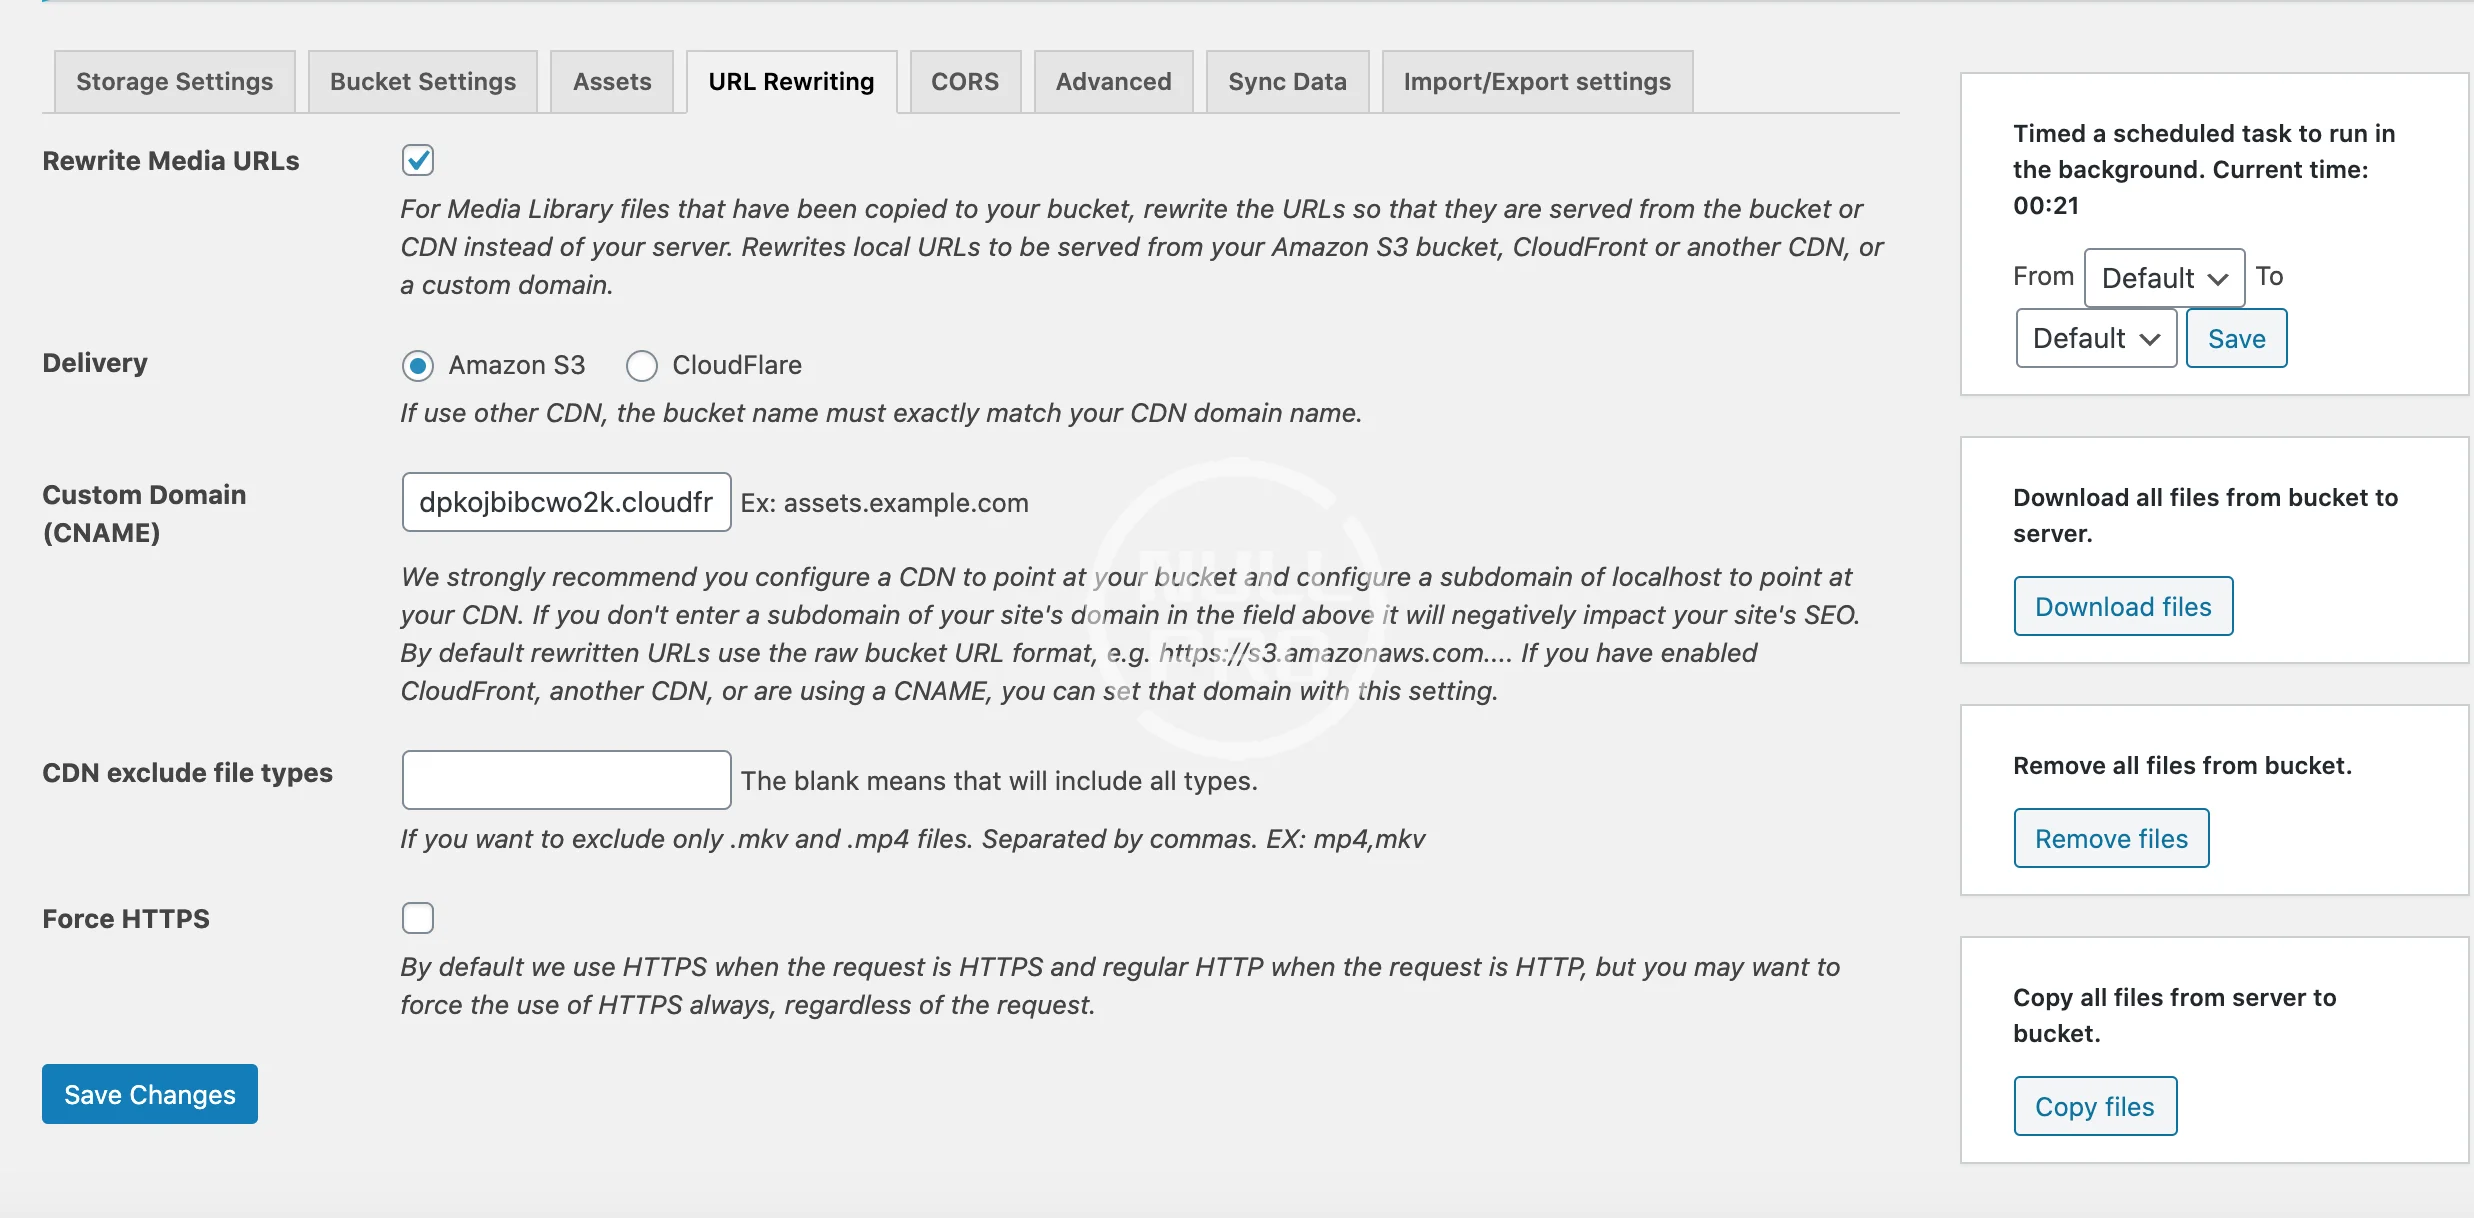Click the Remove files button
This screenshot has height=1218, width=2474.
click(2111, 839)
